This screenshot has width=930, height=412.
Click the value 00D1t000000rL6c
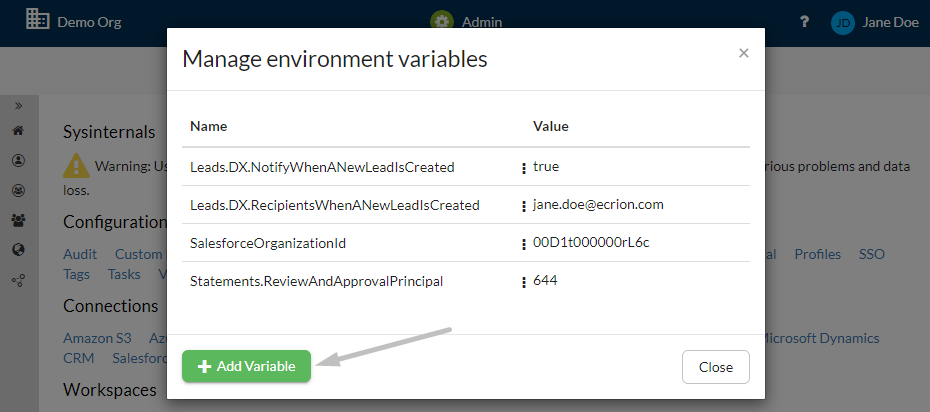point(591,242)
